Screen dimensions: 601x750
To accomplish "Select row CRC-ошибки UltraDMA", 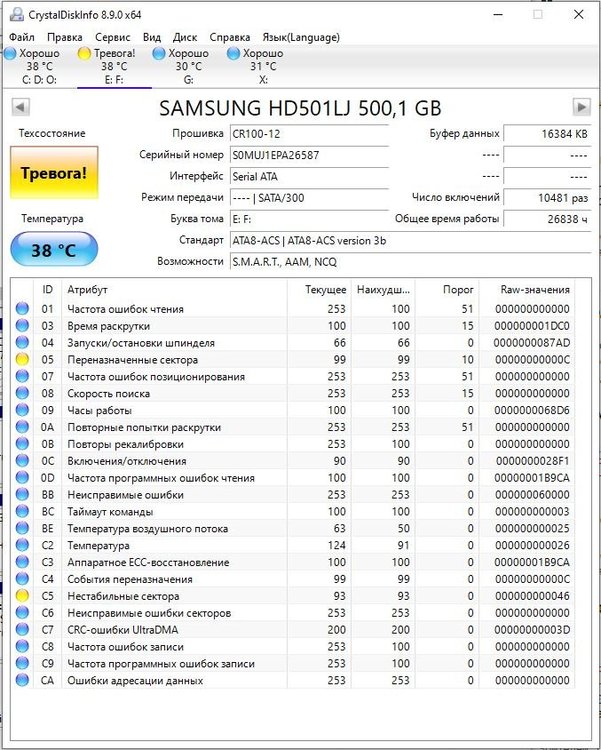I will 293,629.
